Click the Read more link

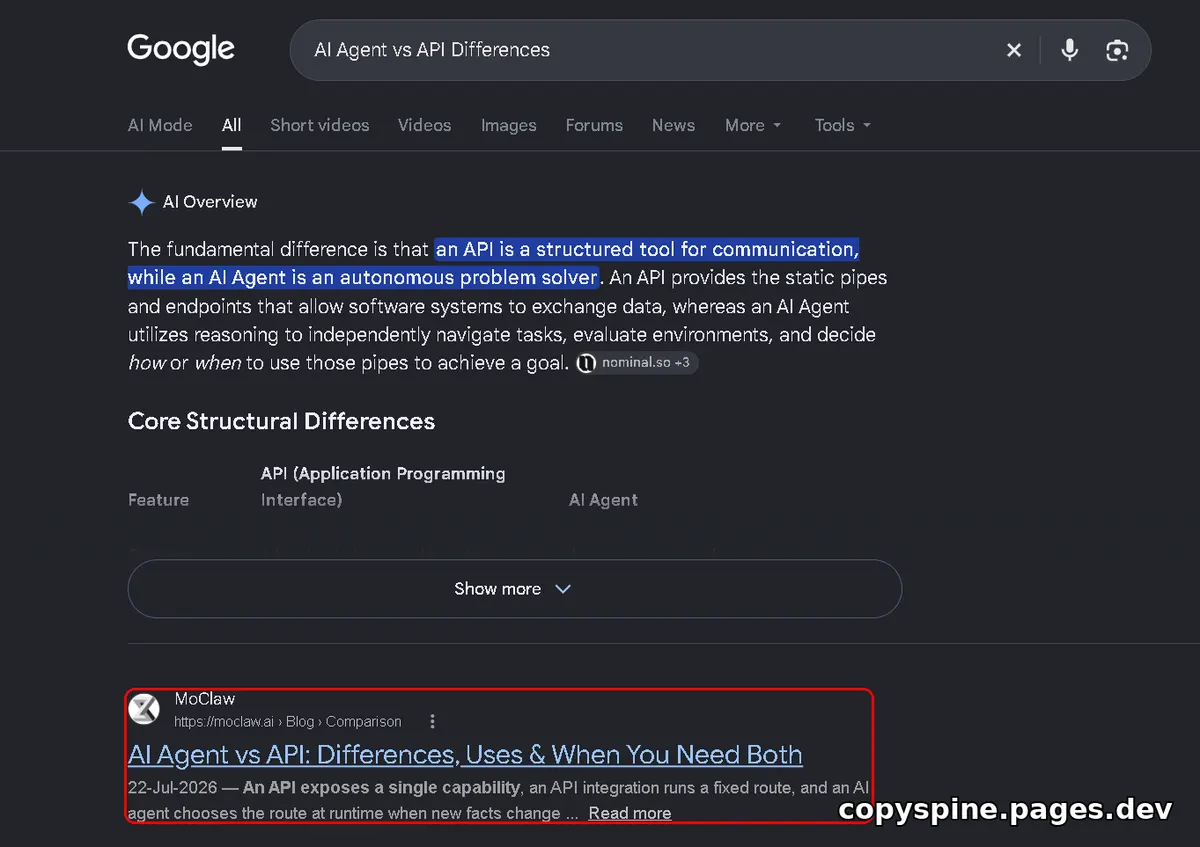630,813
